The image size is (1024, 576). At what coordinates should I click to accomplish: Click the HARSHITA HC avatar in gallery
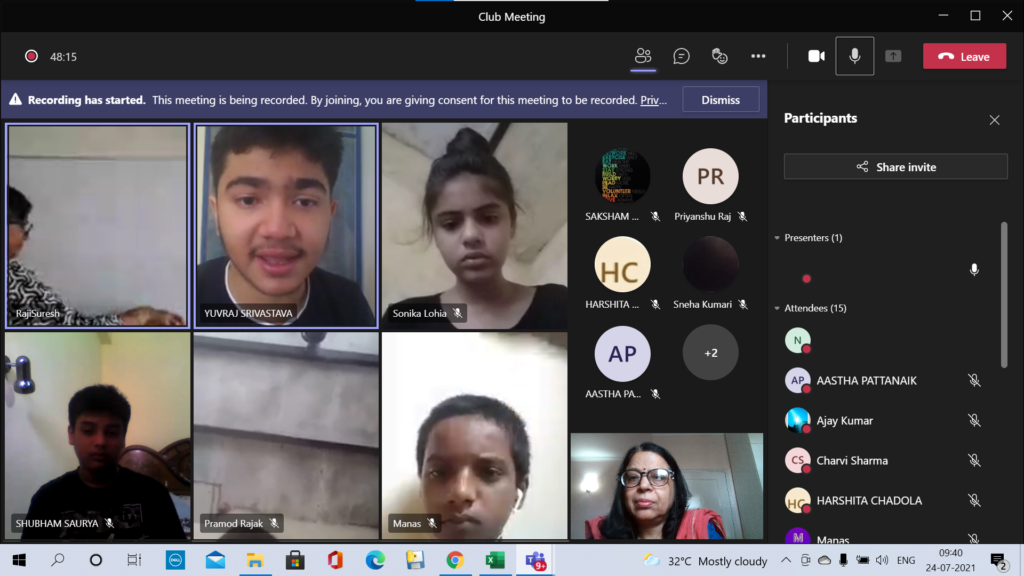click(x=622, y=264)
